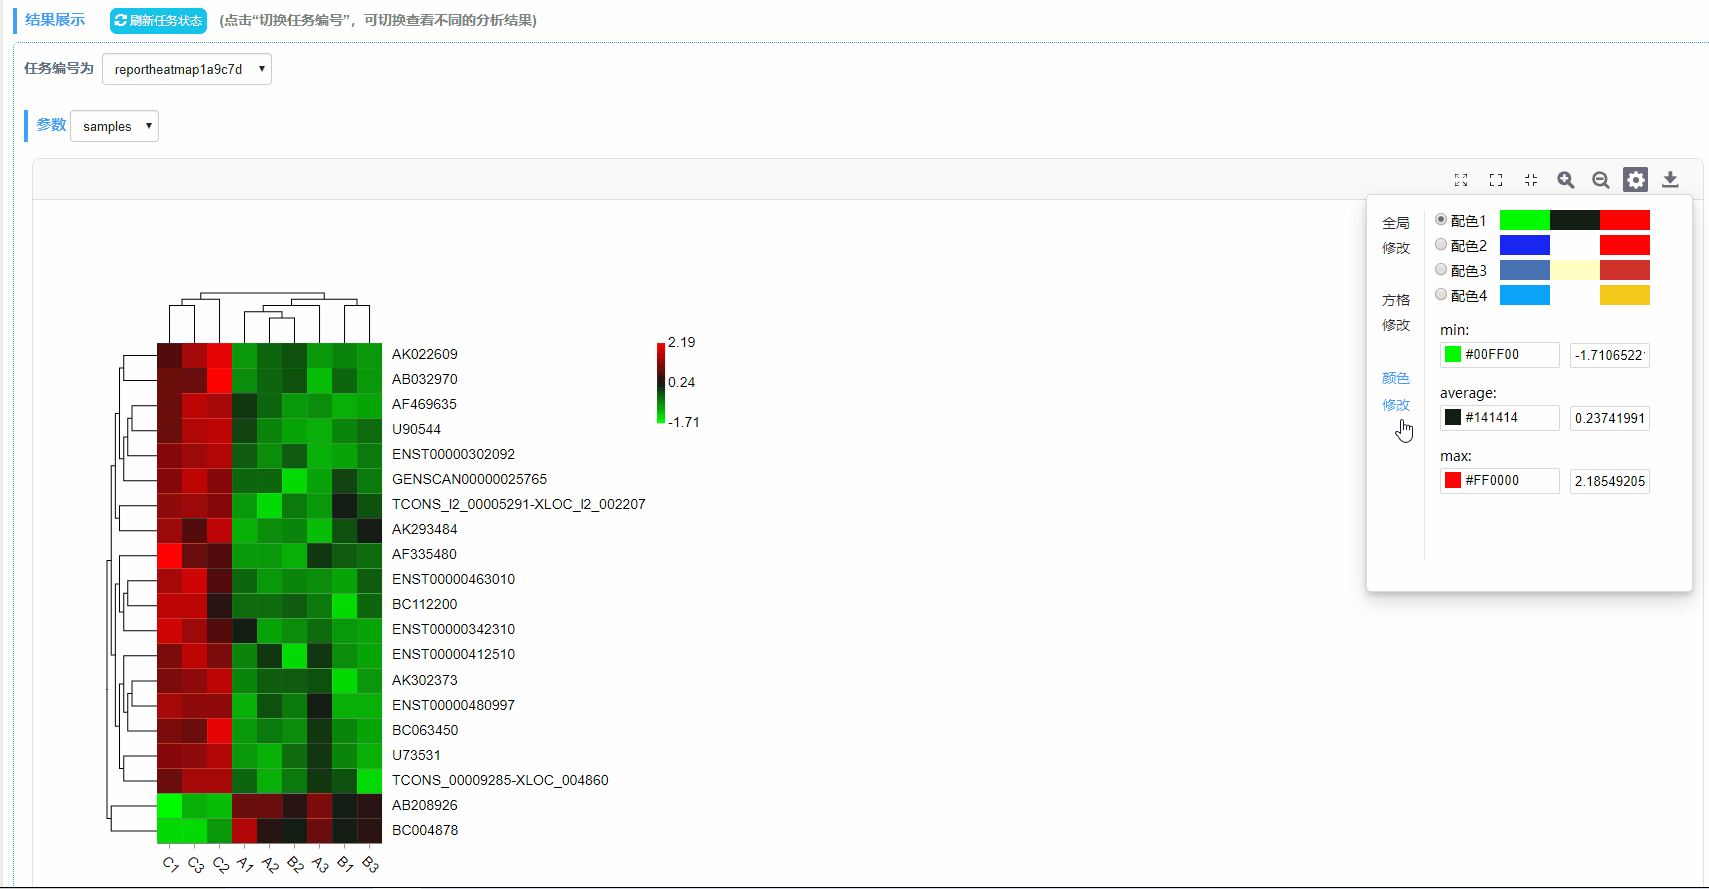
Task: Click the gene label AK302373
Action: 425,680
